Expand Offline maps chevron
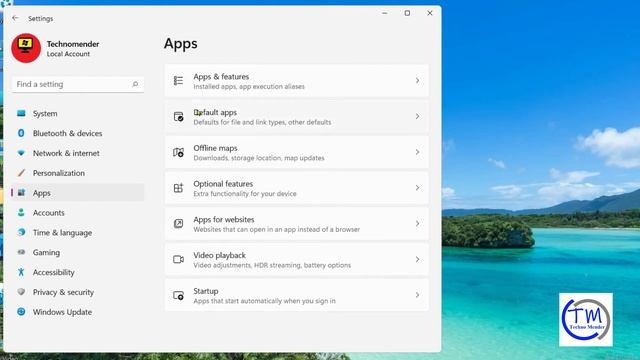640x360 pixels. [x=417, y=152]
